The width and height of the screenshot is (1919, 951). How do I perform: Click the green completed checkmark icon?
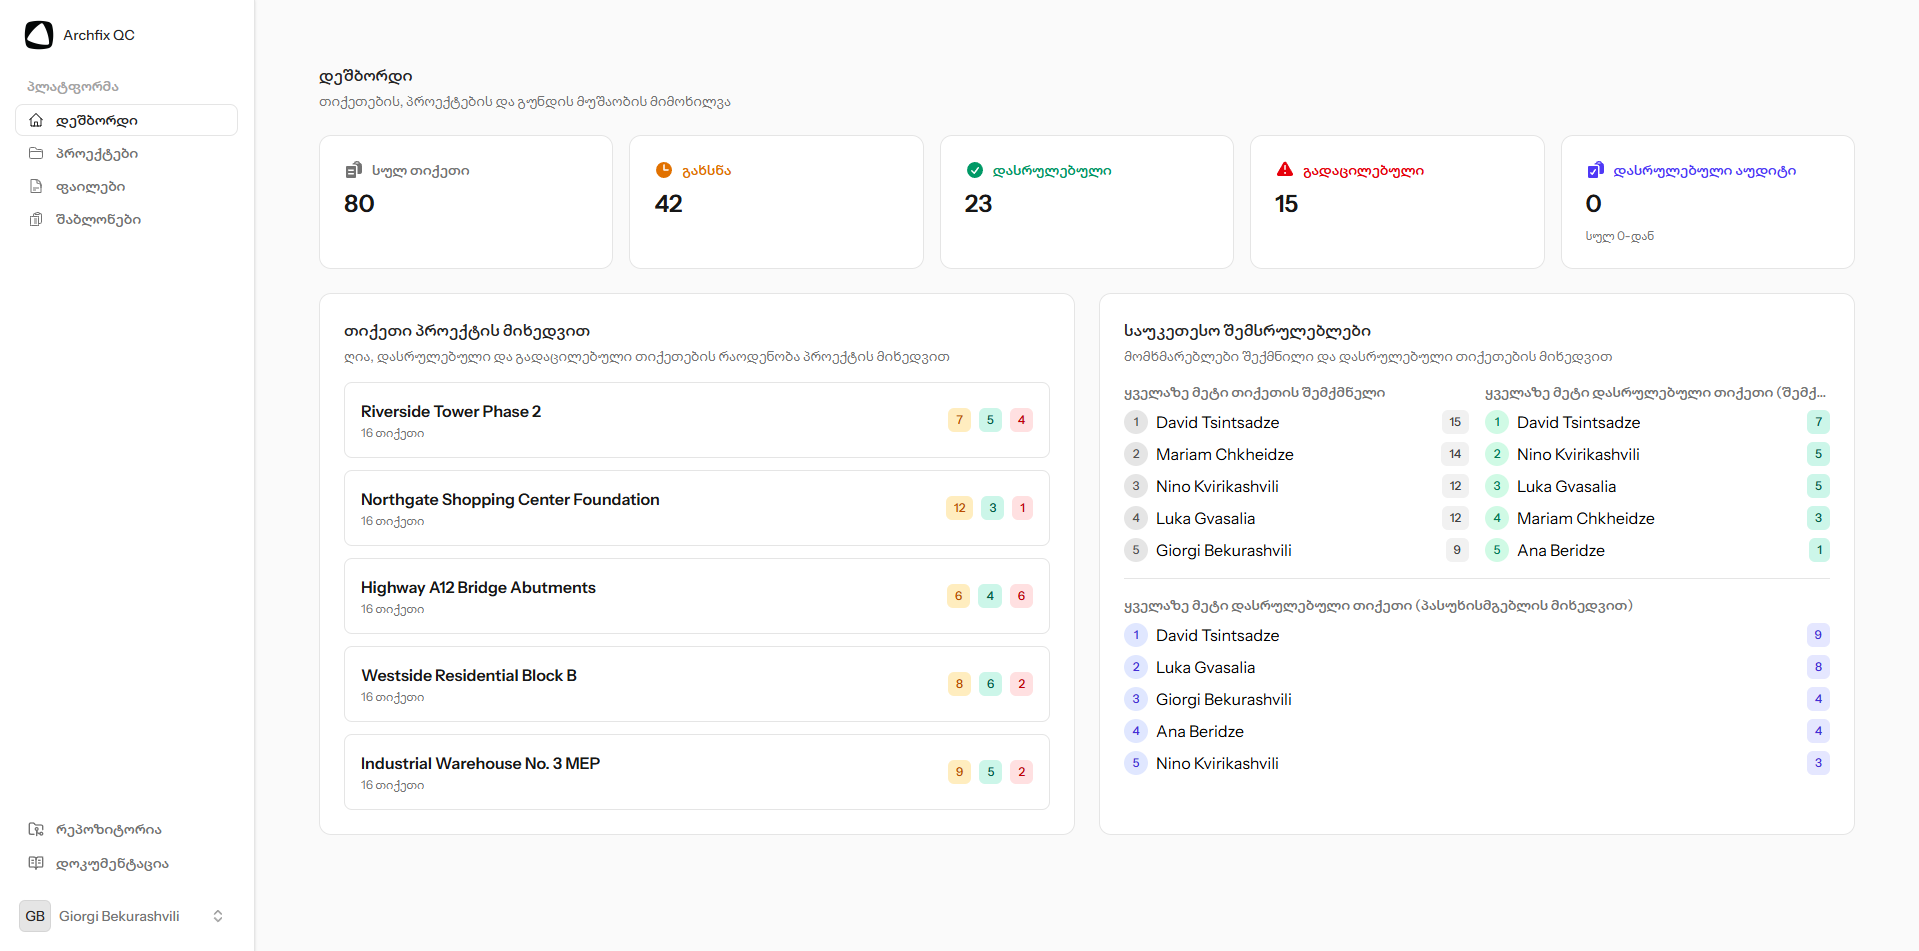coord(975,170)
